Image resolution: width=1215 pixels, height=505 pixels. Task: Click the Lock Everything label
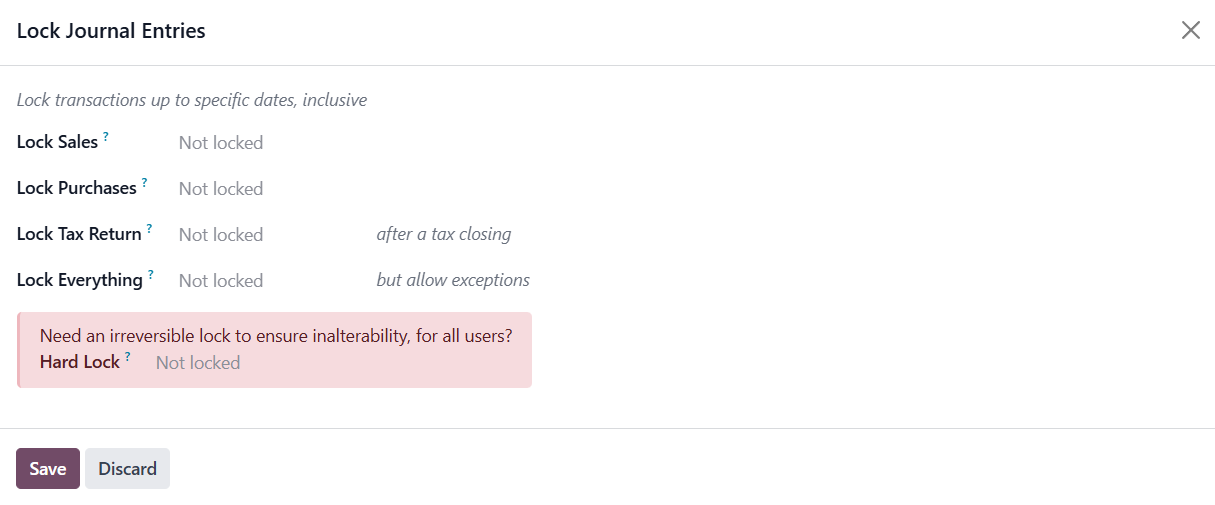80,281
